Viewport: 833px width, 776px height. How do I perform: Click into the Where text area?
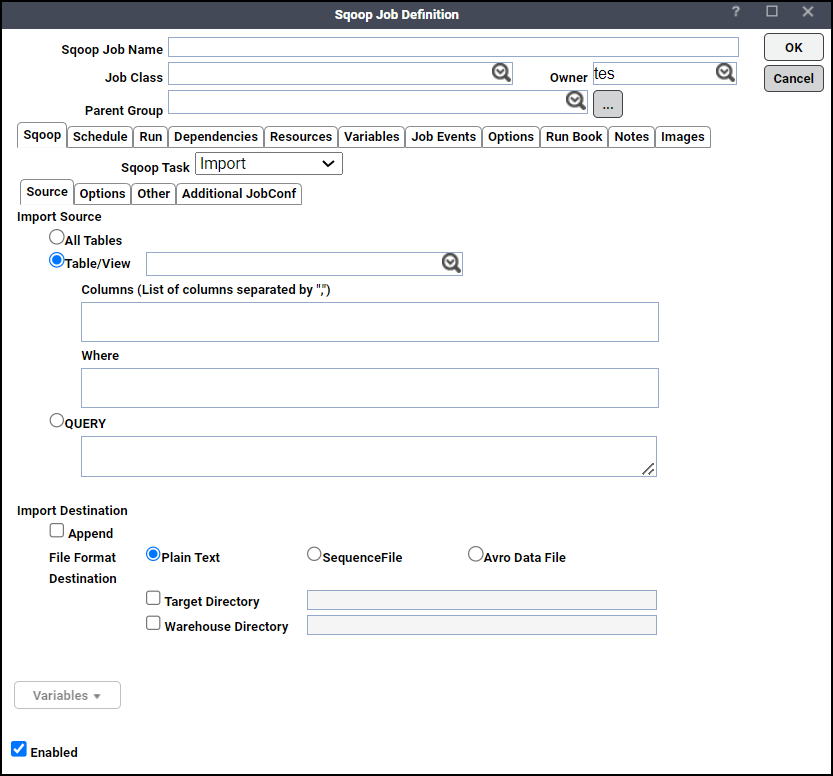(370, 388)
